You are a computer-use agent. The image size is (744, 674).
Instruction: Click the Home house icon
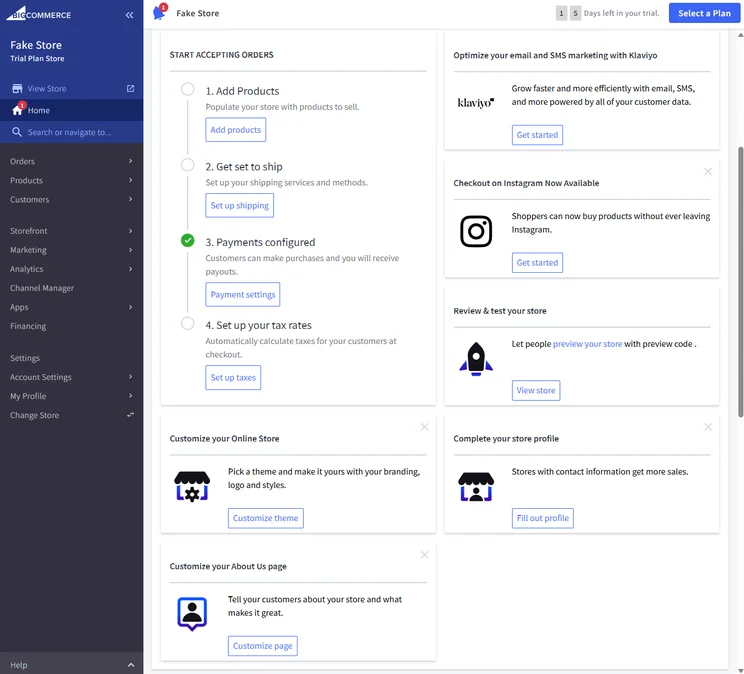point(18,110)
